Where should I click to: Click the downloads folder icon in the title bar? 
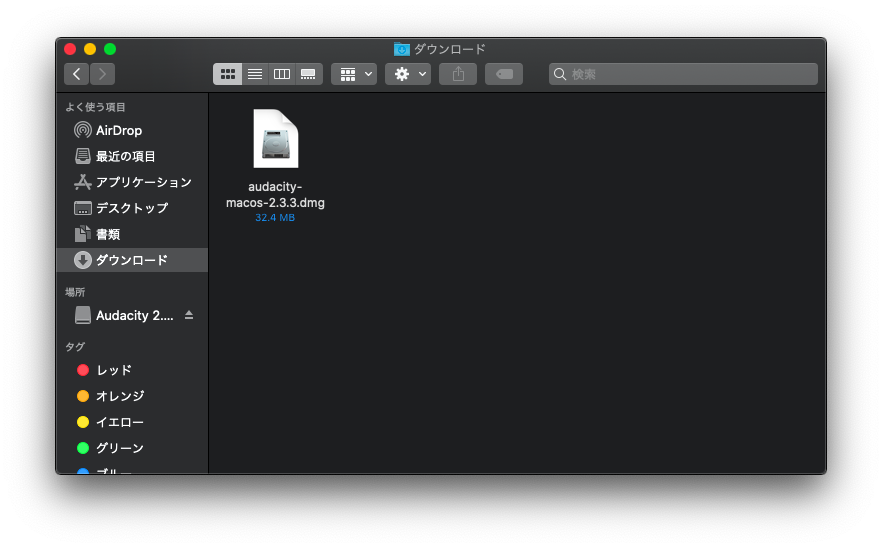pos(402,50)
